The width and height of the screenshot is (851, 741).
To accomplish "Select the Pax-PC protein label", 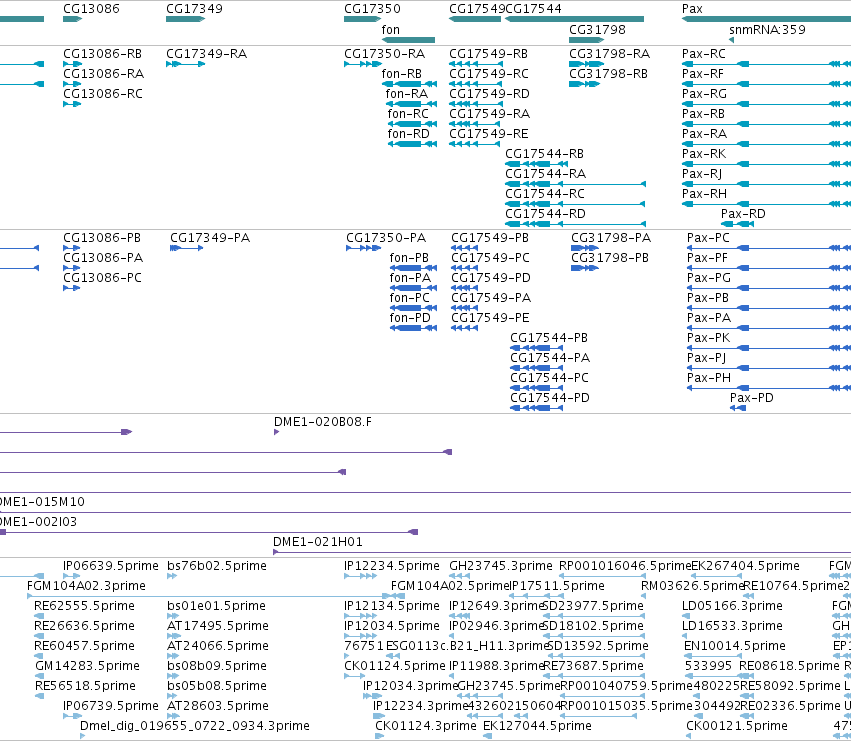I will coord(708,238).
